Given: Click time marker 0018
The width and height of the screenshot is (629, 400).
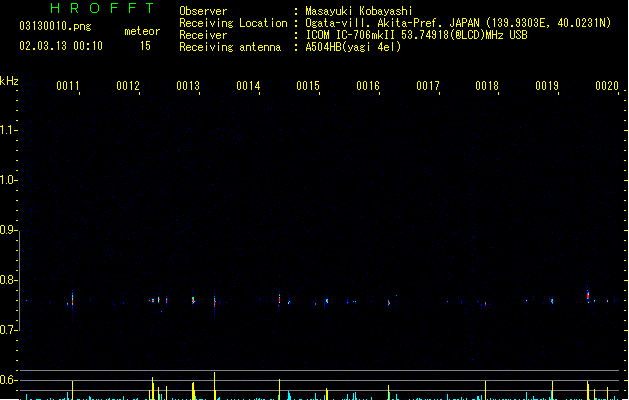Looking at the screenshot, I should pos(487,86).
